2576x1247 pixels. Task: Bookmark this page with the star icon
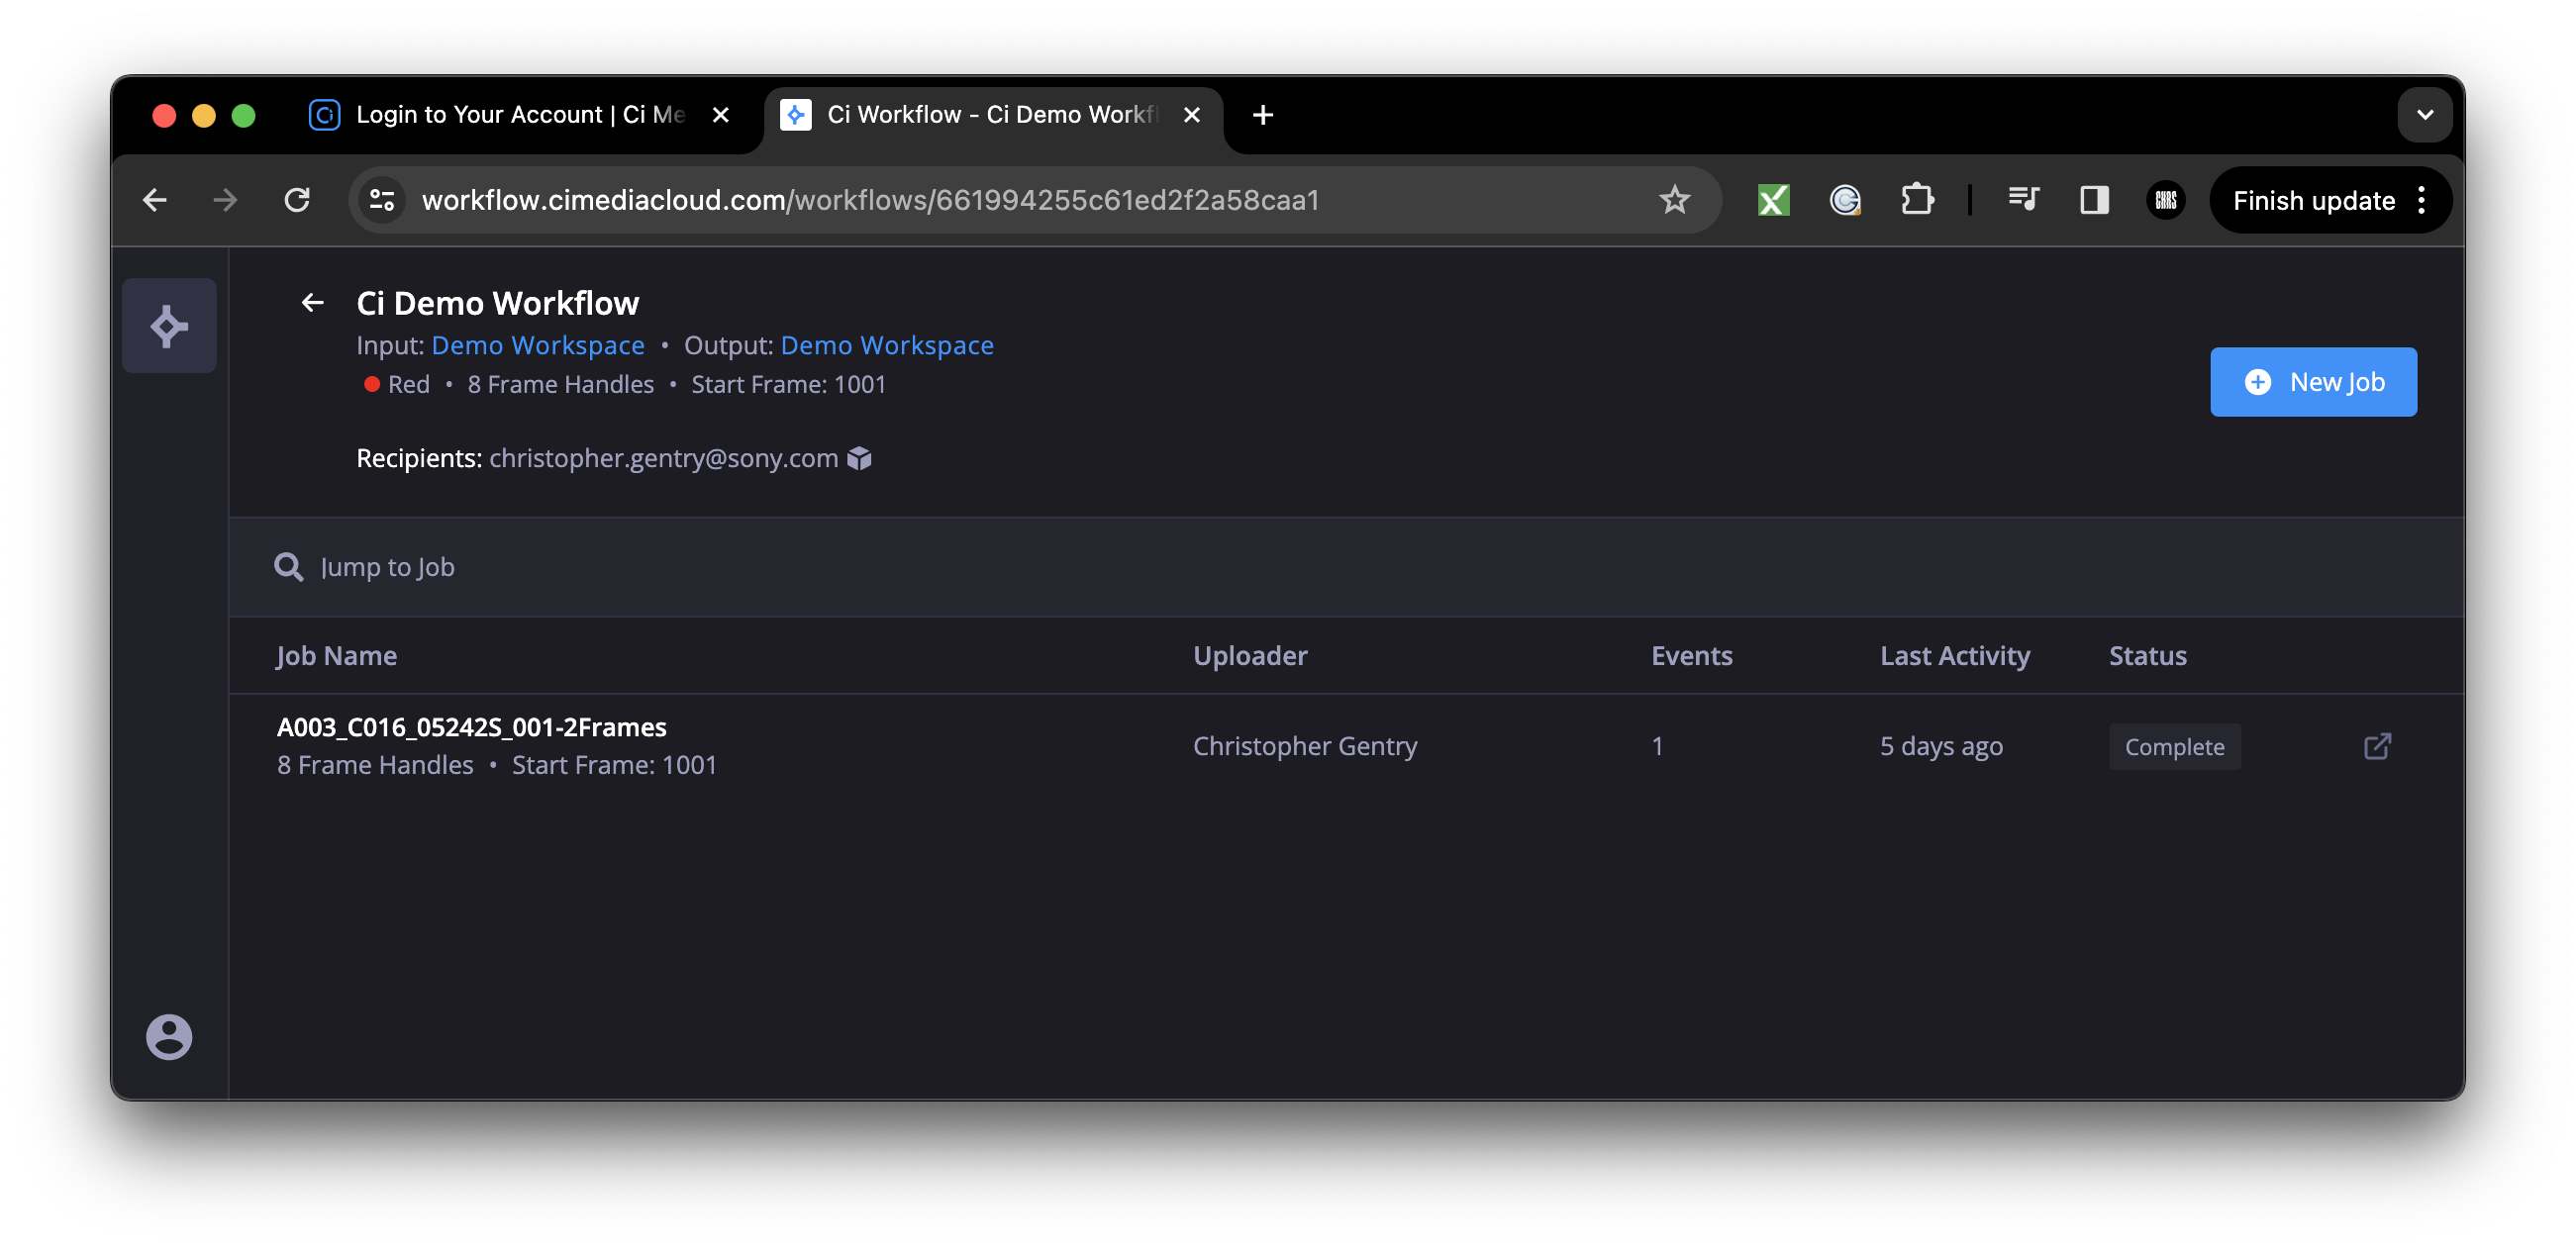pos(1674,200)
